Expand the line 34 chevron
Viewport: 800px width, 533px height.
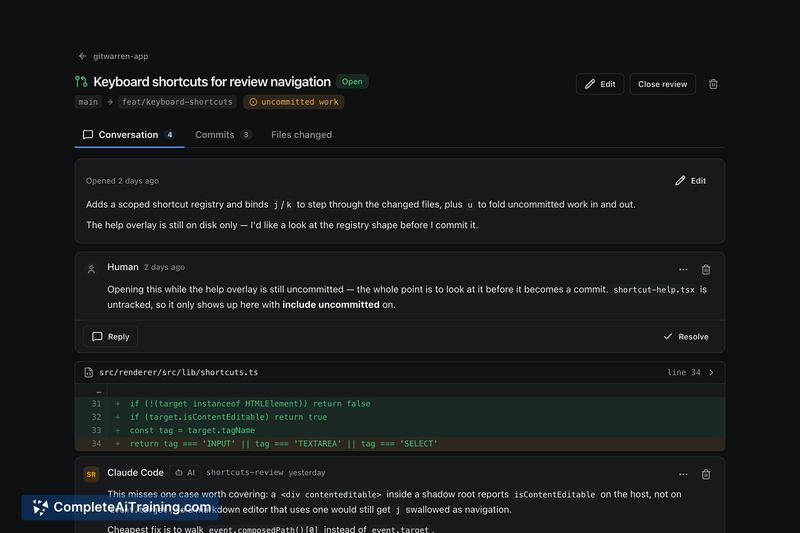click(711, 372)
